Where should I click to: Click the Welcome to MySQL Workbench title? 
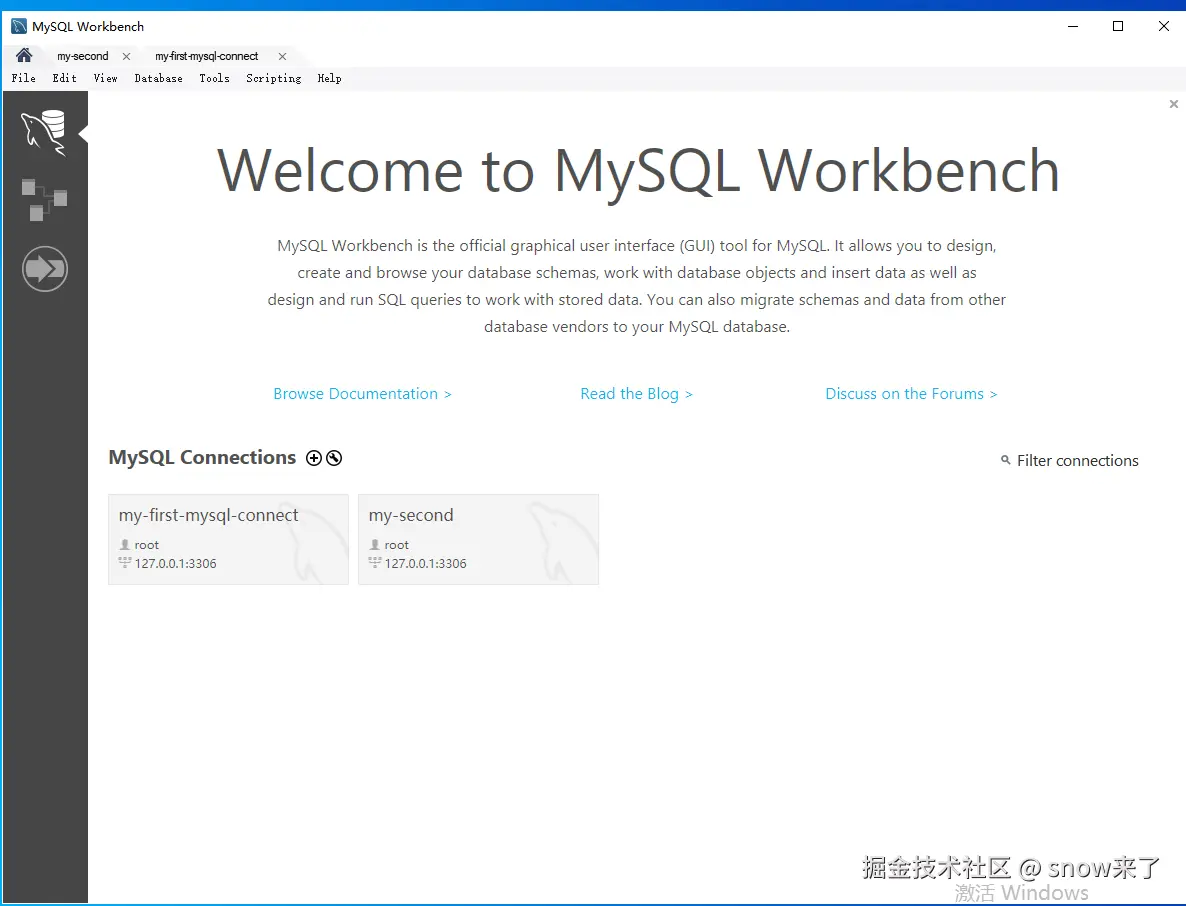pyautogui.click(x=638, y=172)
